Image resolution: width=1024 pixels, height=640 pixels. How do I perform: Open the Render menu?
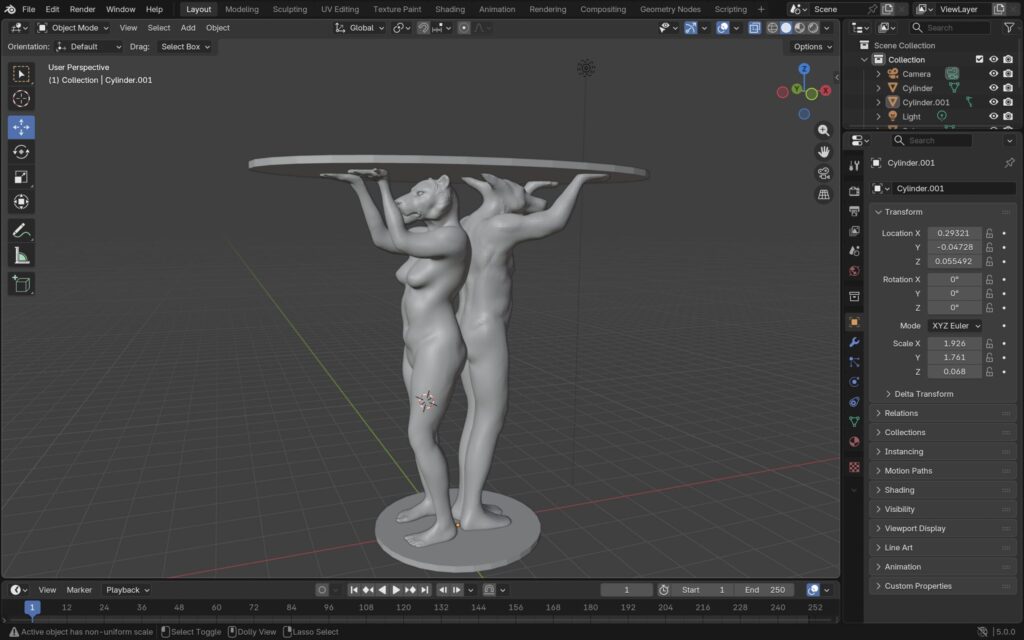[82, 9]
